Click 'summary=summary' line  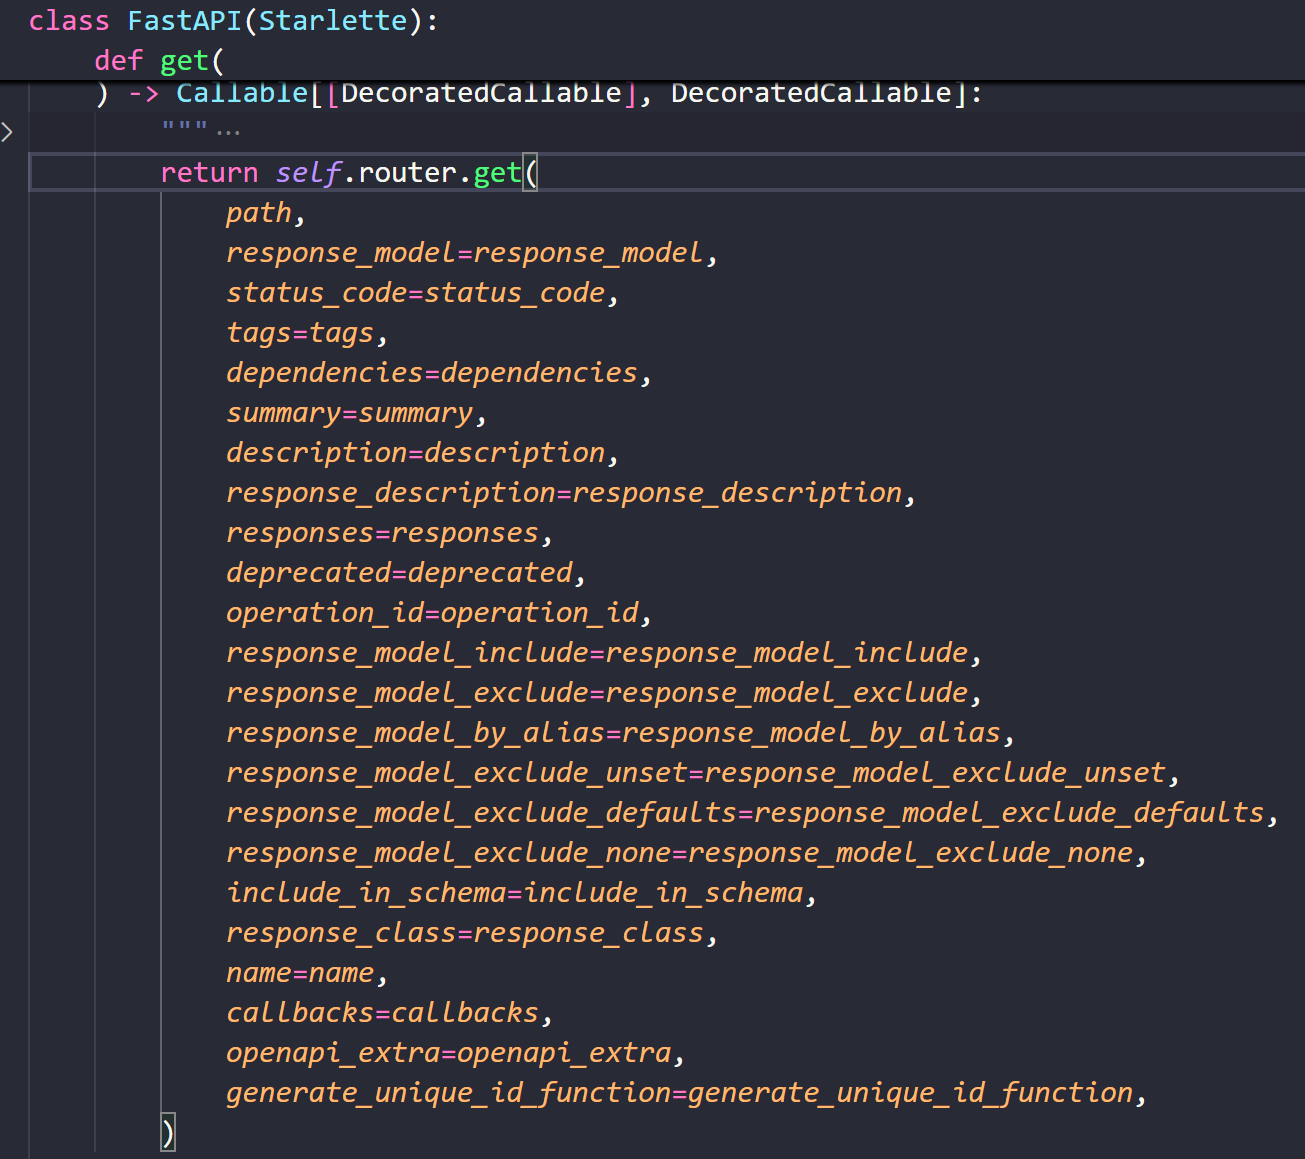tap(356, 413)
